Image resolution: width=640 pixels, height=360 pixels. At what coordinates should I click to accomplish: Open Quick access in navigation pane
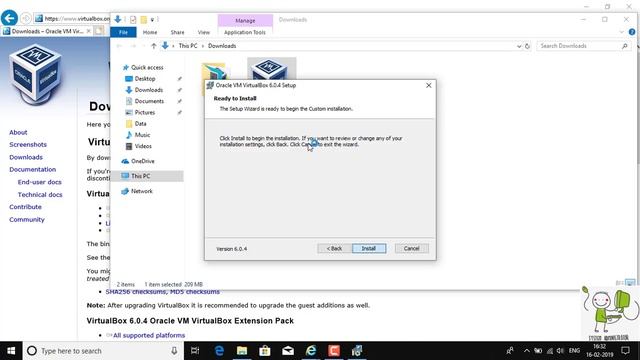pyautogui.click(x=147, y=67)
